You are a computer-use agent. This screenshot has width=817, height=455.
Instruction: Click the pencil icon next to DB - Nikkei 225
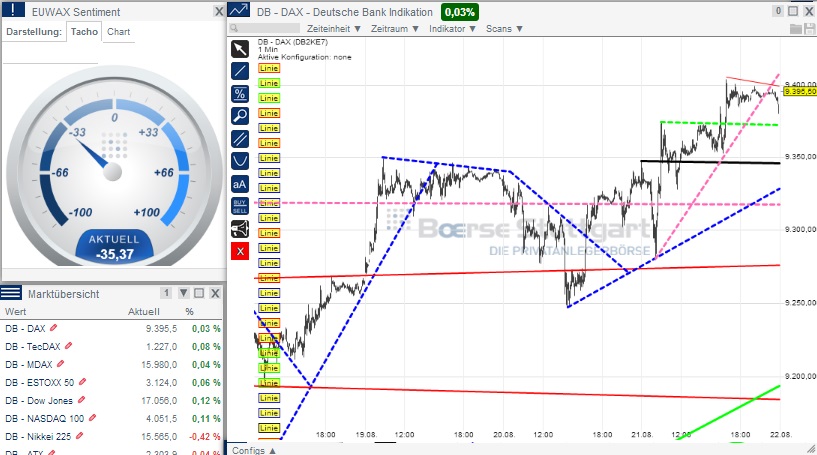click(79, 436)
